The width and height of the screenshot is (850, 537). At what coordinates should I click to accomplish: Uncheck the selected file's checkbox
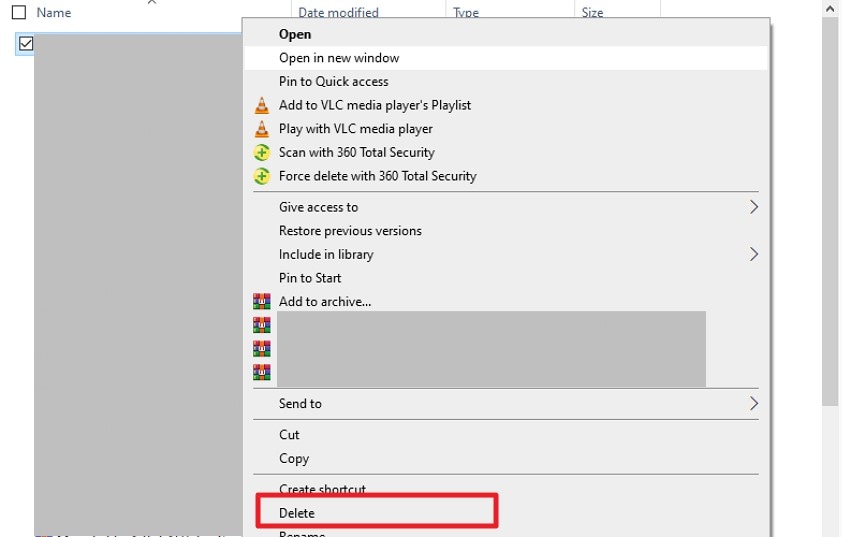click(x=26, y=43)
